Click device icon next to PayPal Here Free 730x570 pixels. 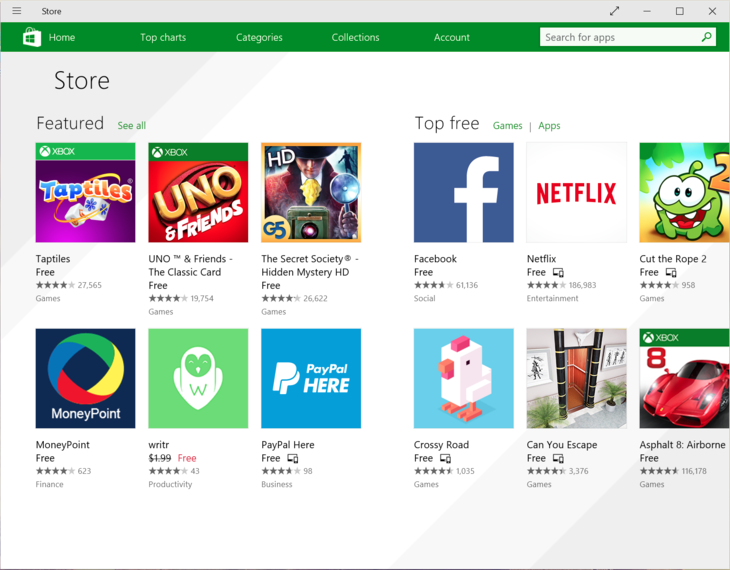(293, 458)
